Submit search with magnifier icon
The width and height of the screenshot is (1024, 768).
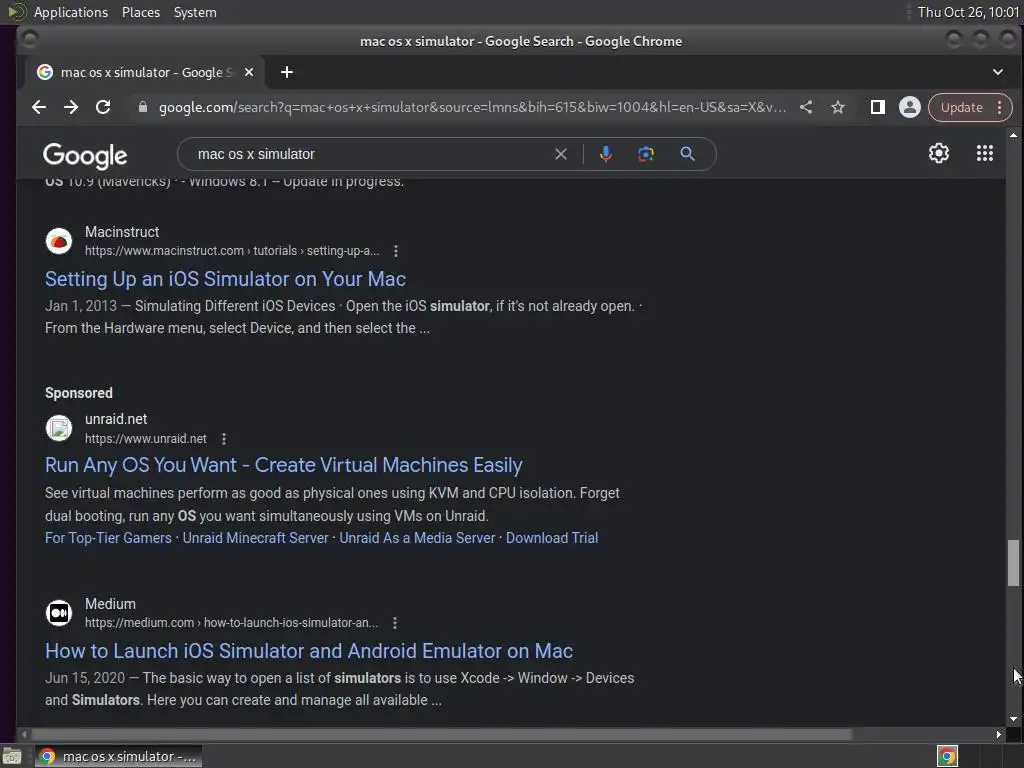(687, 154)
